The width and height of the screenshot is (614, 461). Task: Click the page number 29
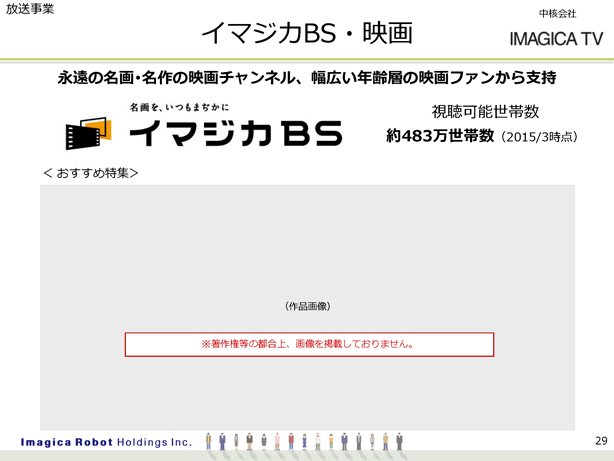click(x=601, y=441)
